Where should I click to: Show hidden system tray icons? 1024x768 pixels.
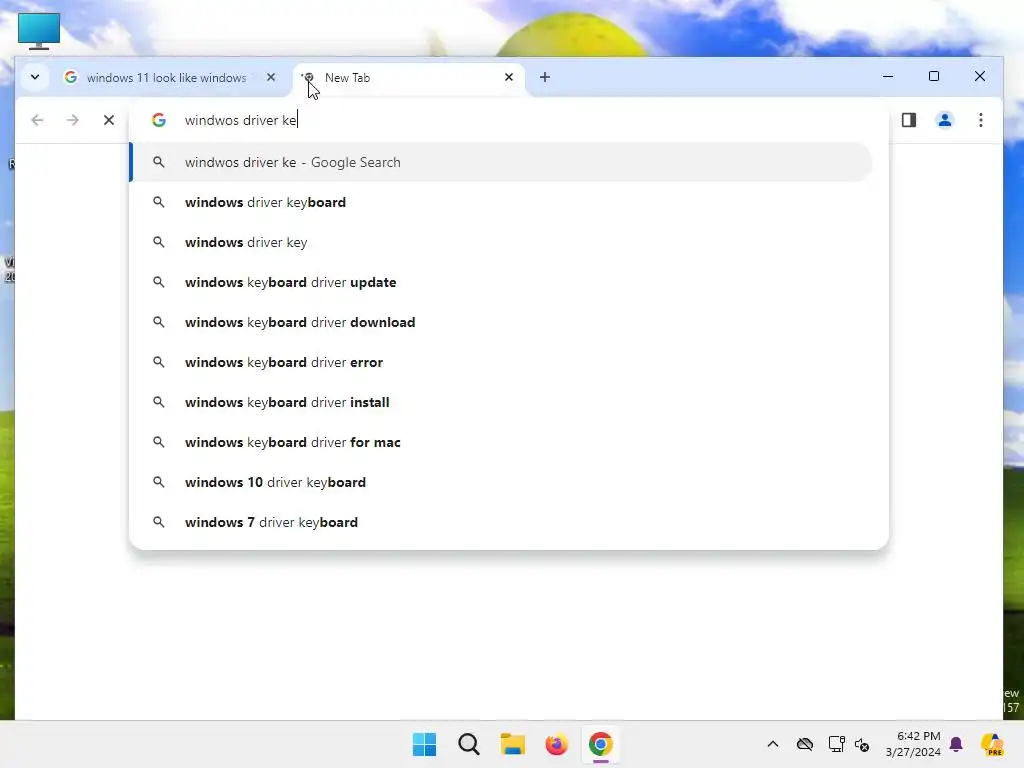773,744
